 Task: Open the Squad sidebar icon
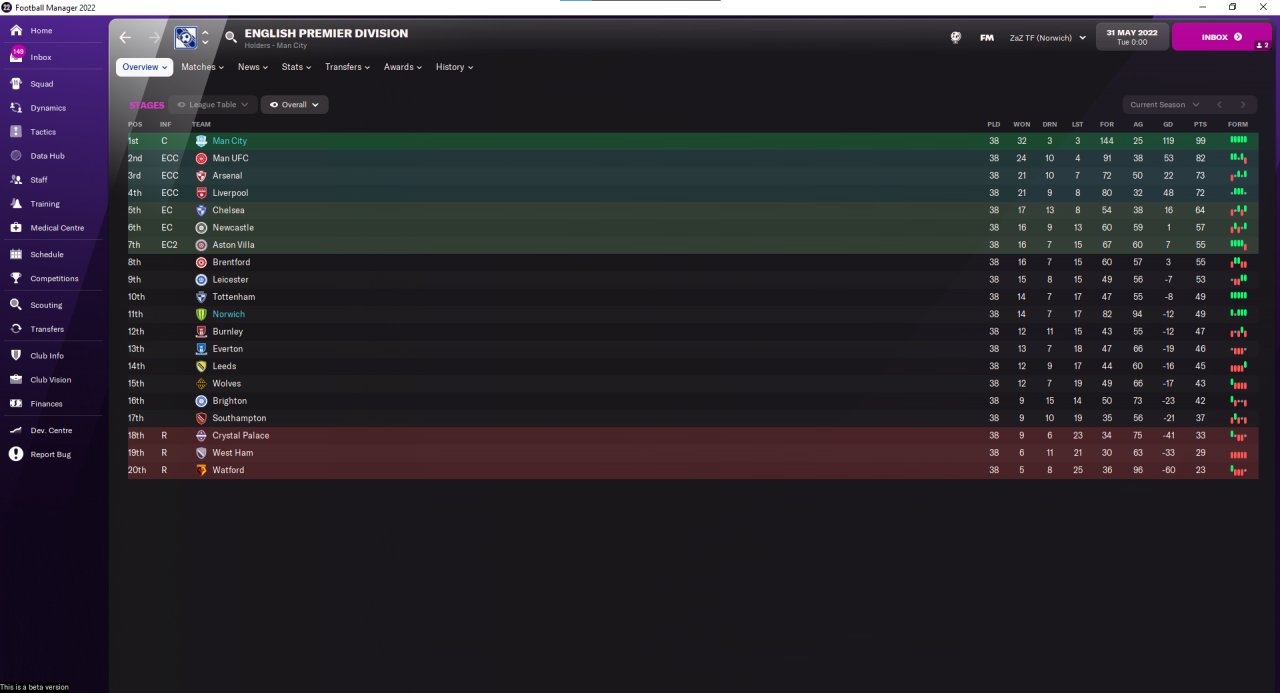click(16, 84)
